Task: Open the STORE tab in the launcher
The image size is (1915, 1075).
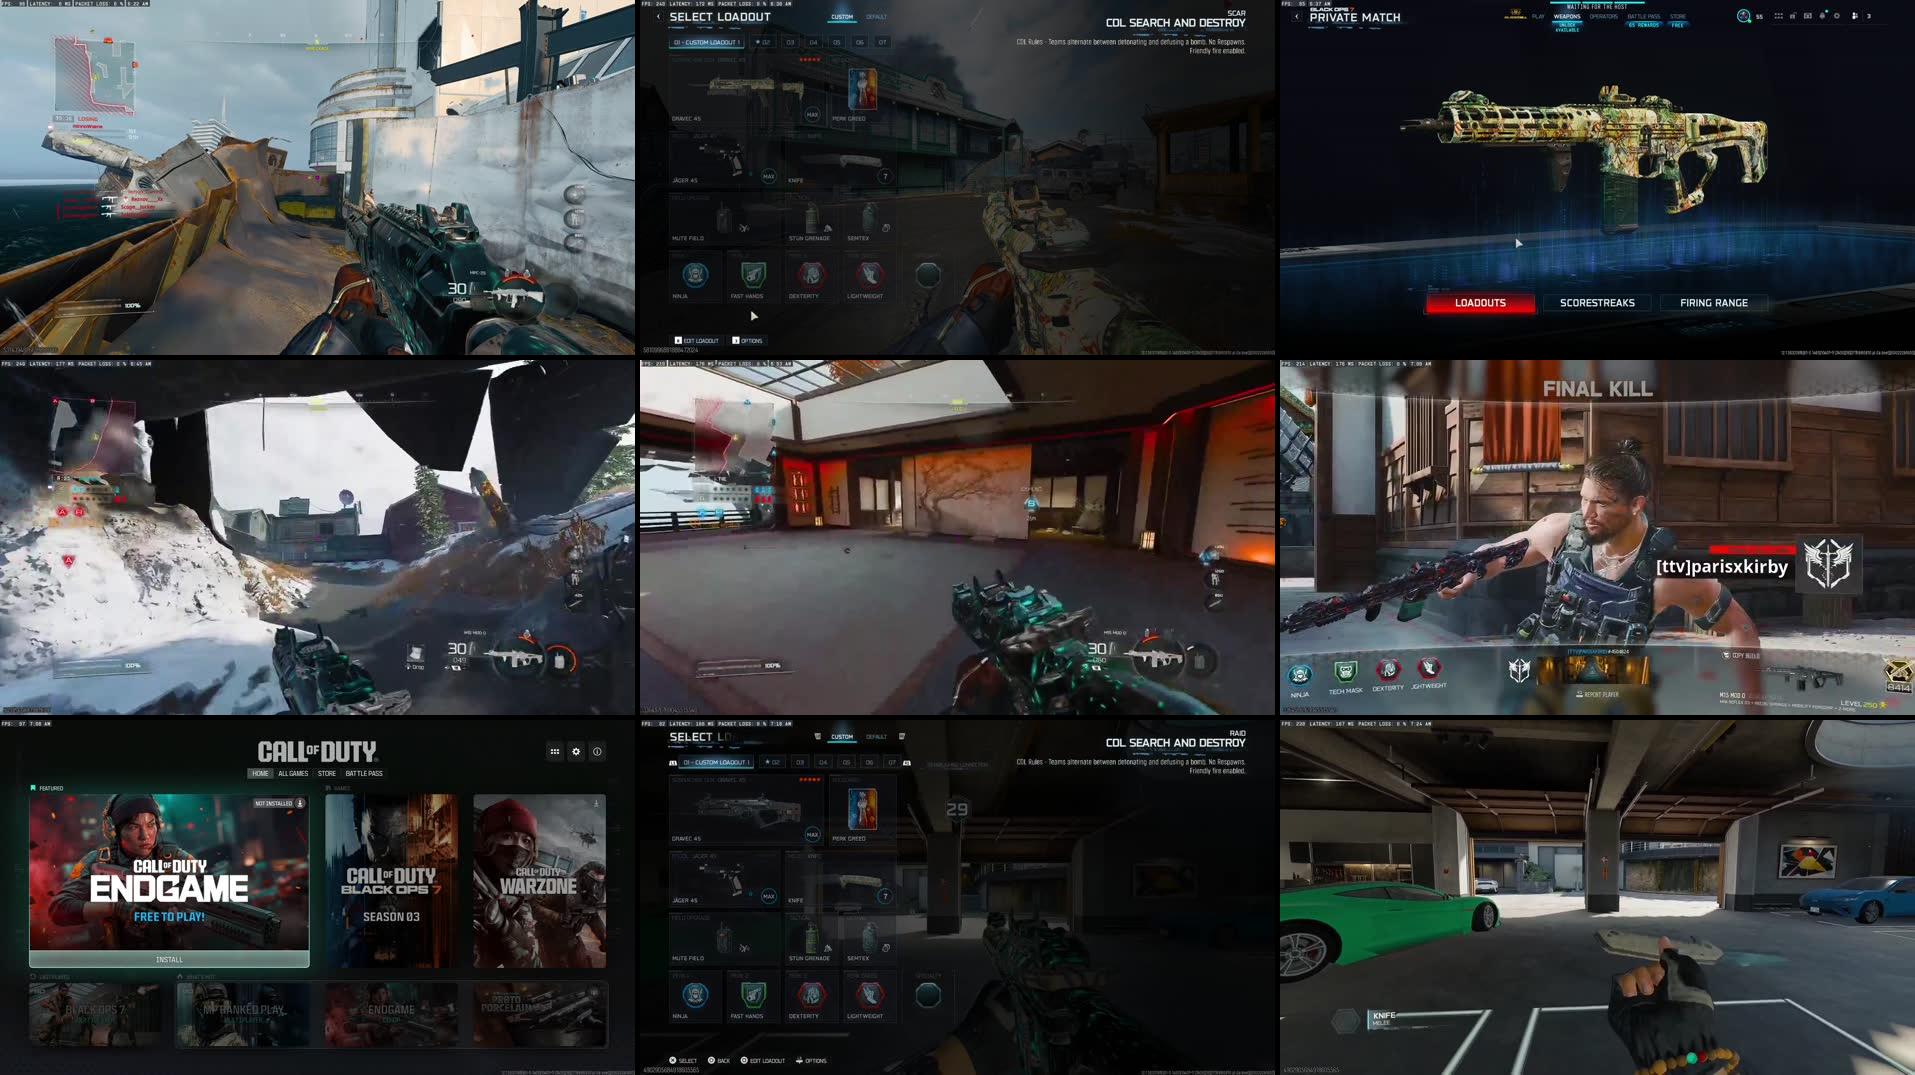Action: click(x=327, y=773)
